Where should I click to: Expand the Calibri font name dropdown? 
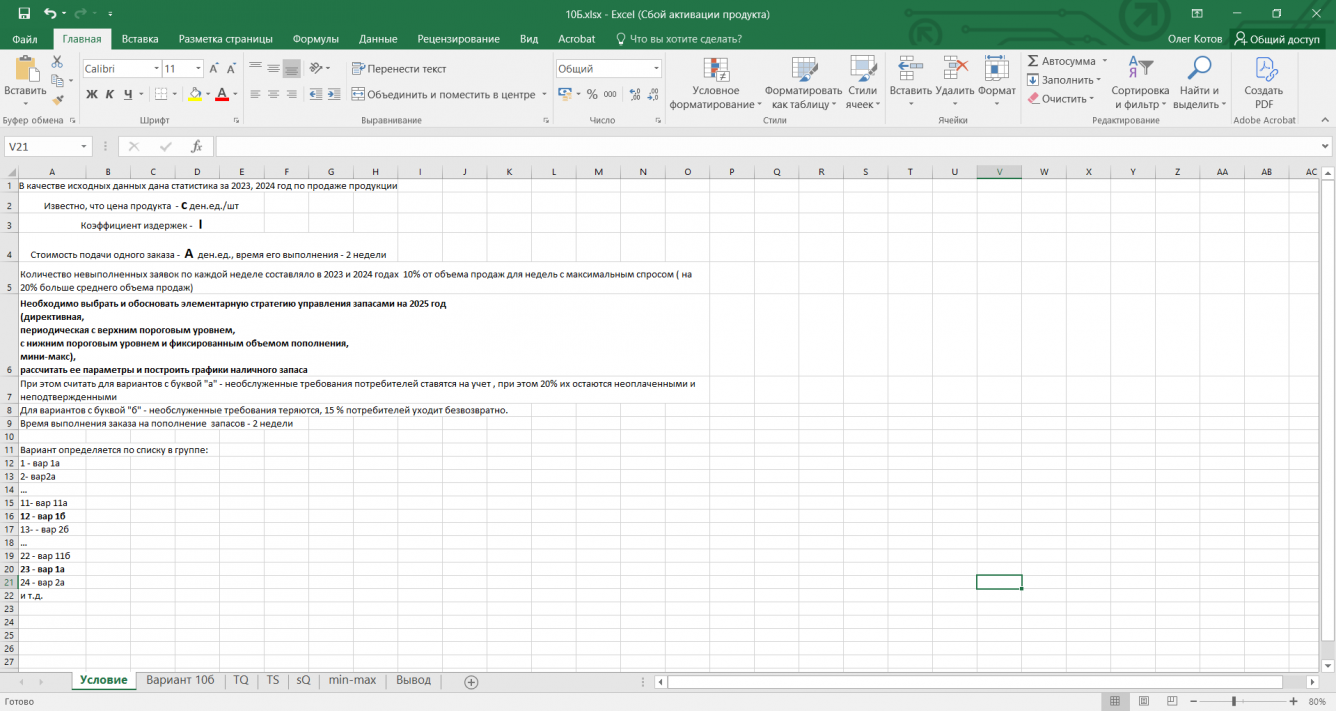click(156, 69)
